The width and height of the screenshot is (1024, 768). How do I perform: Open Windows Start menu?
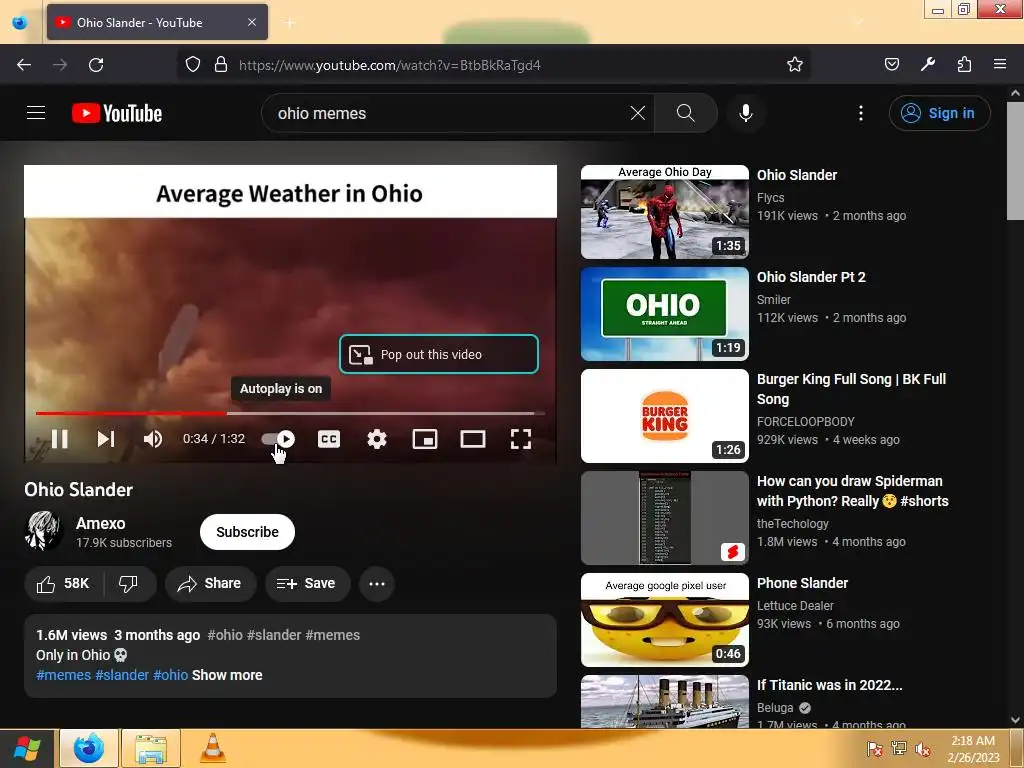(x=27, y=748)
